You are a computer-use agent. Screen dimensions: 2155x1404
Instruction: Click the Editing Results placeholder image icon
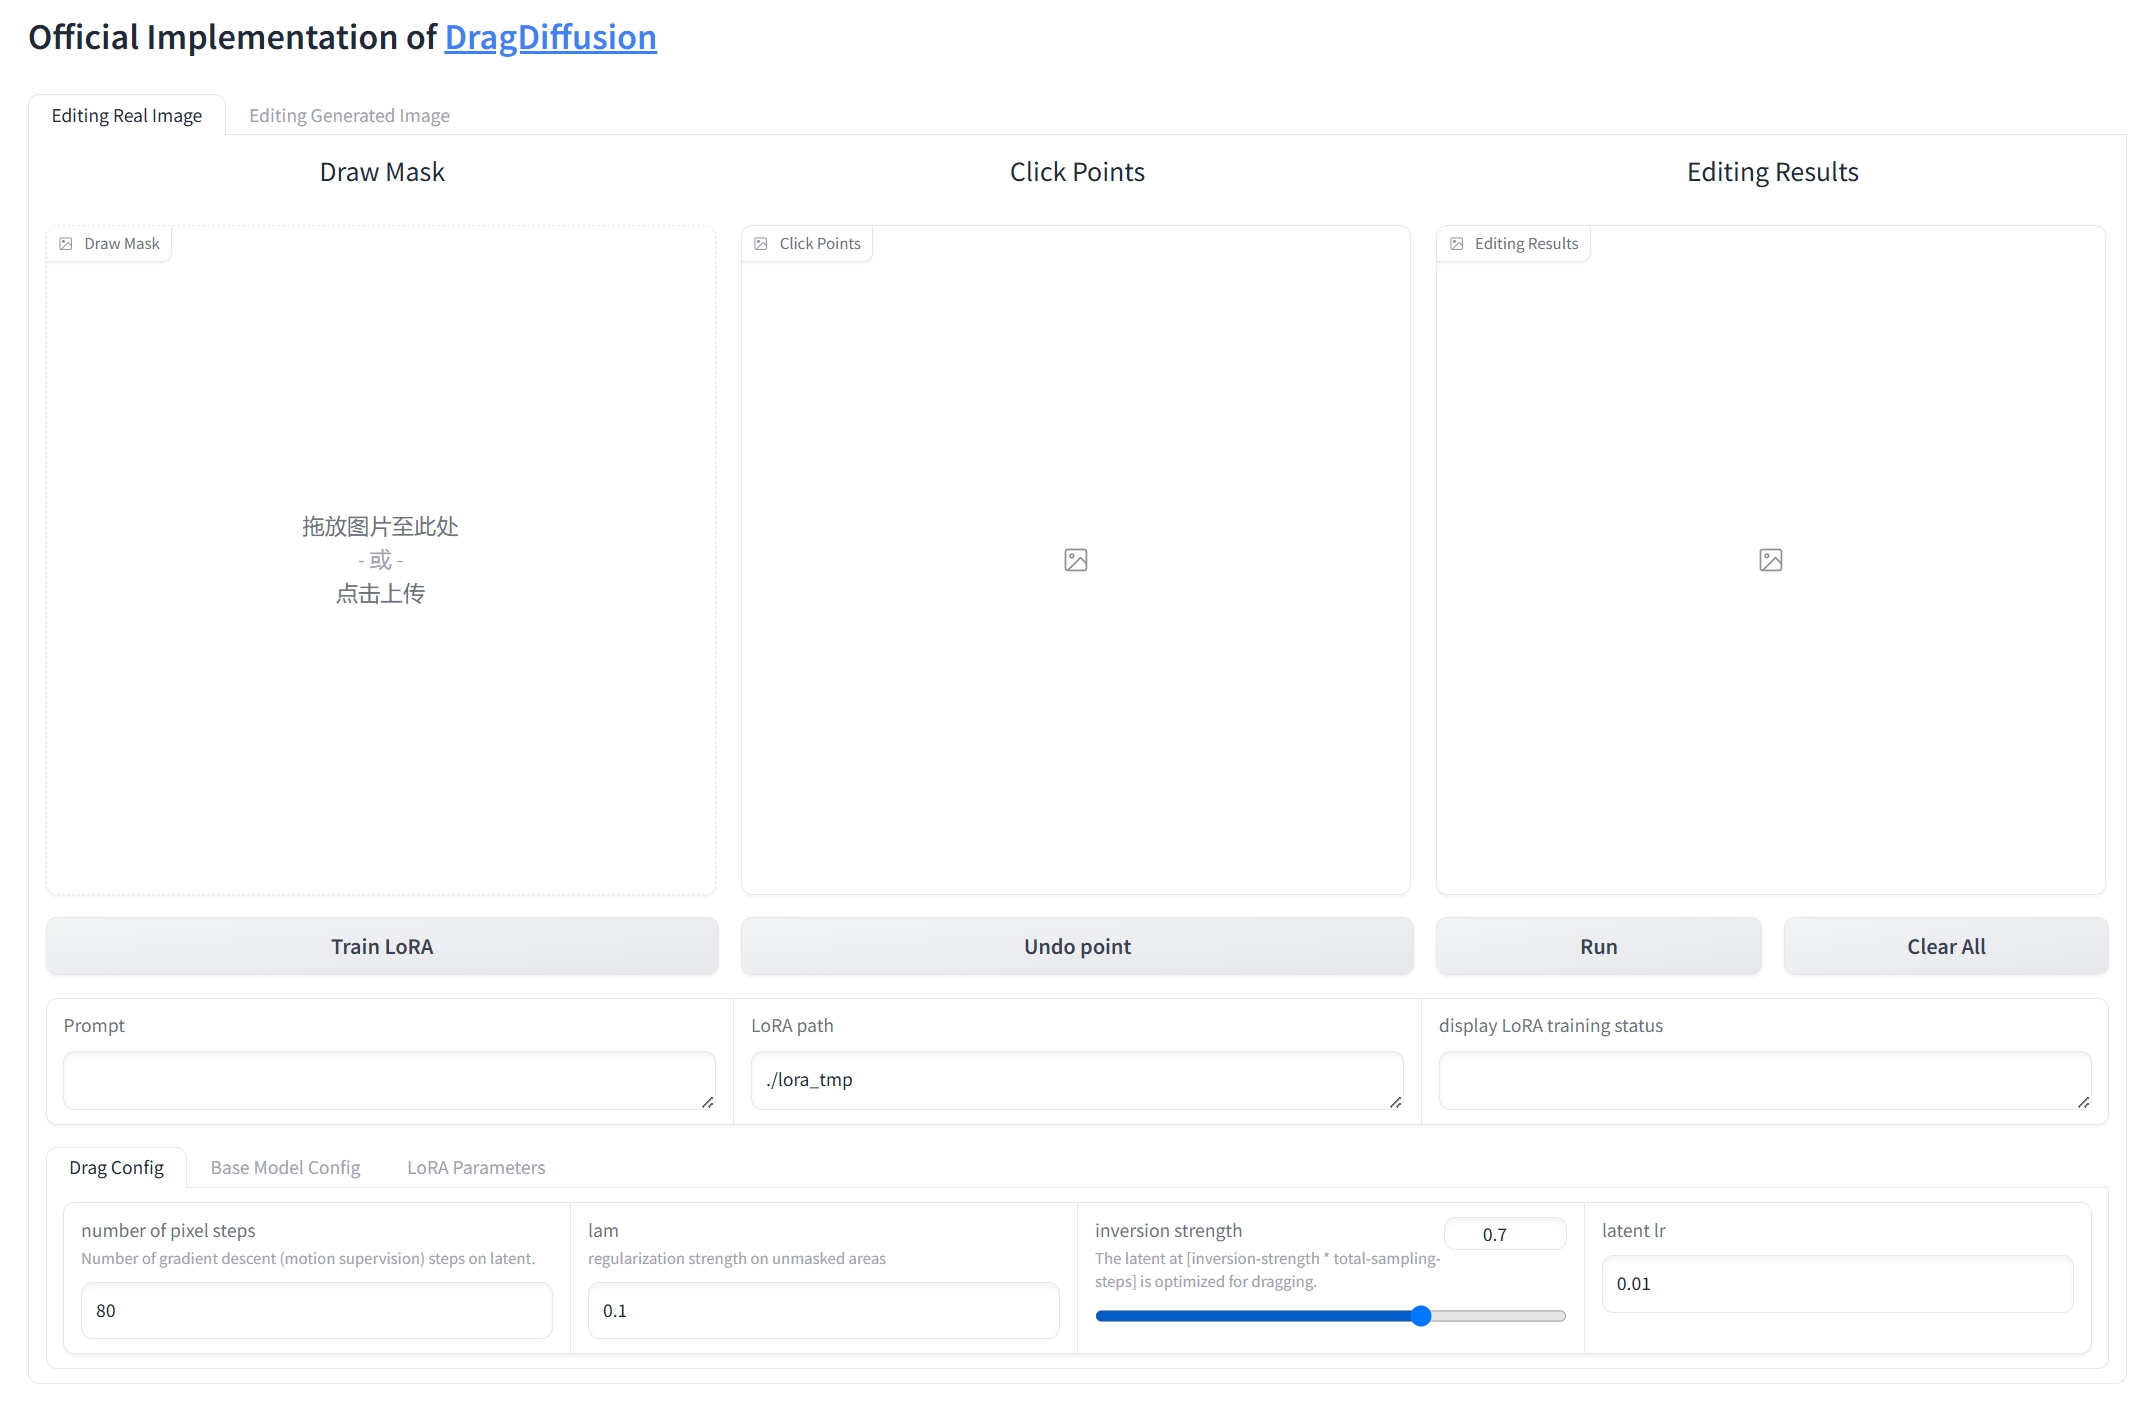point(1771,560)
